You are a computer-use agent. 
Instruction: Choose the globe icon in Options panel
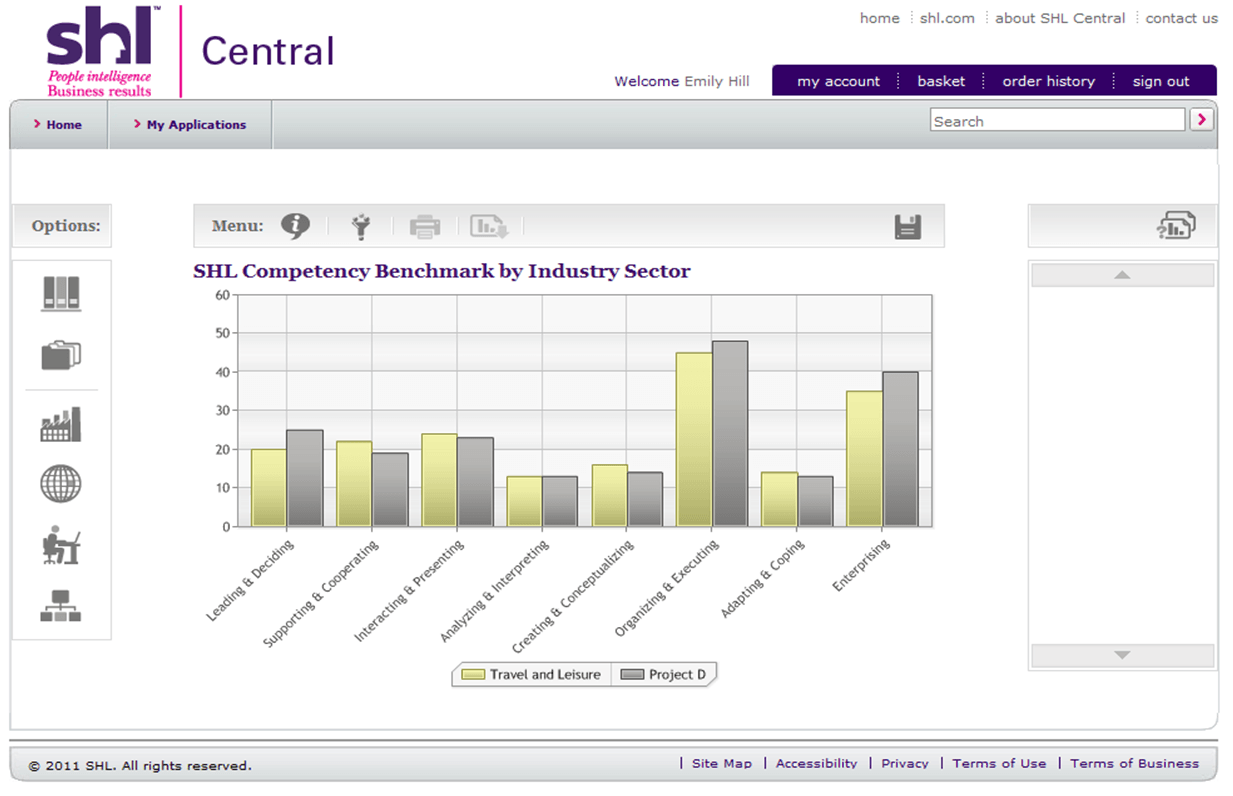[61, 484]
